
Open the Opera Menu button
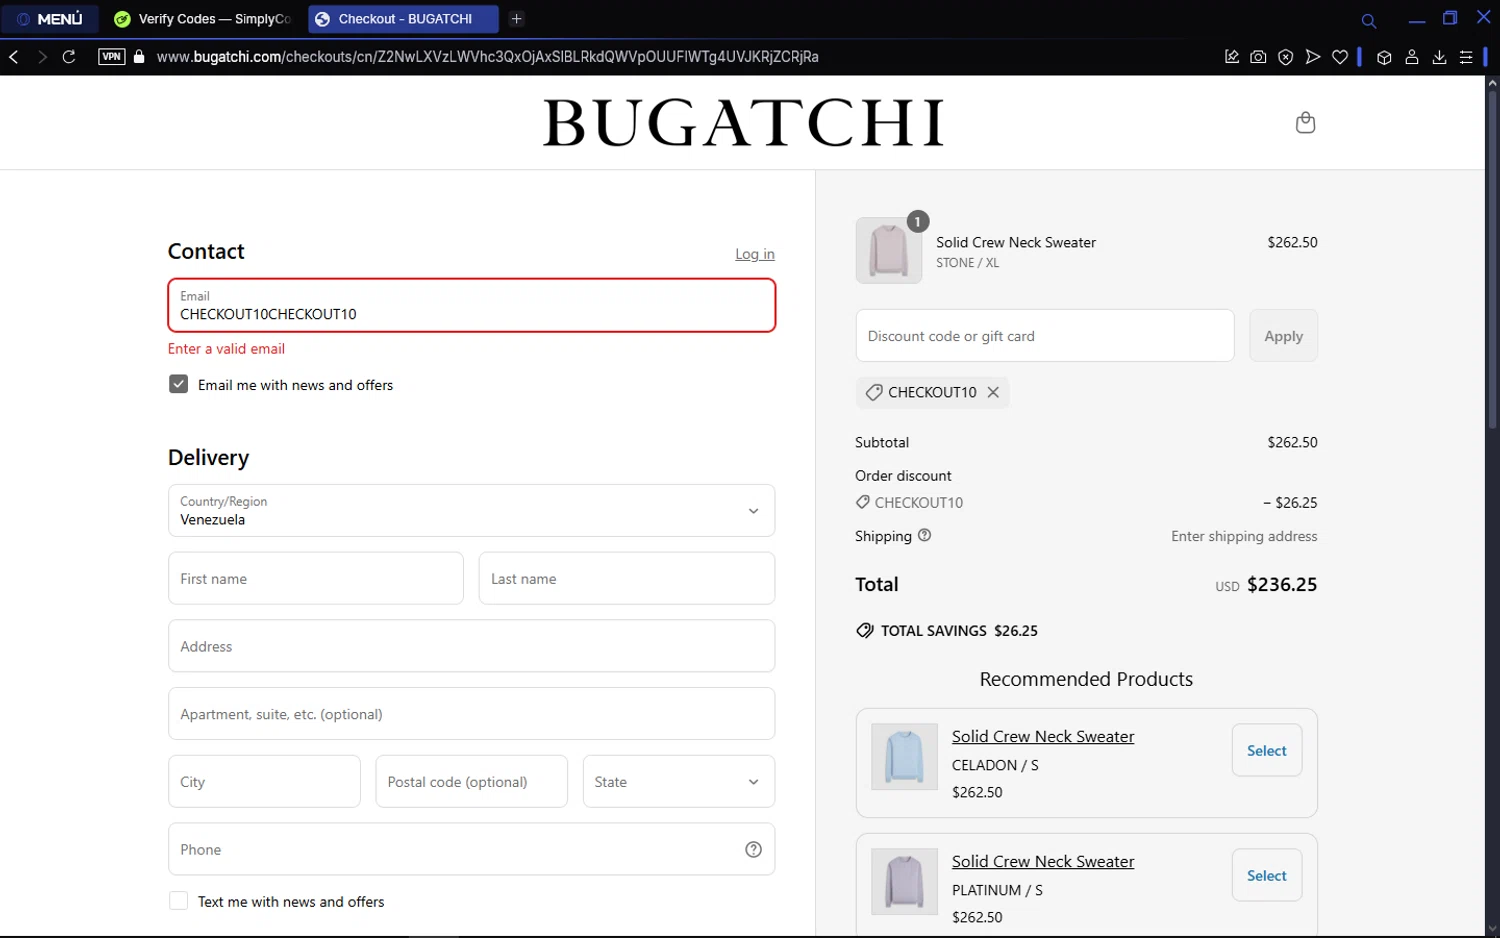tap(50, 19)
